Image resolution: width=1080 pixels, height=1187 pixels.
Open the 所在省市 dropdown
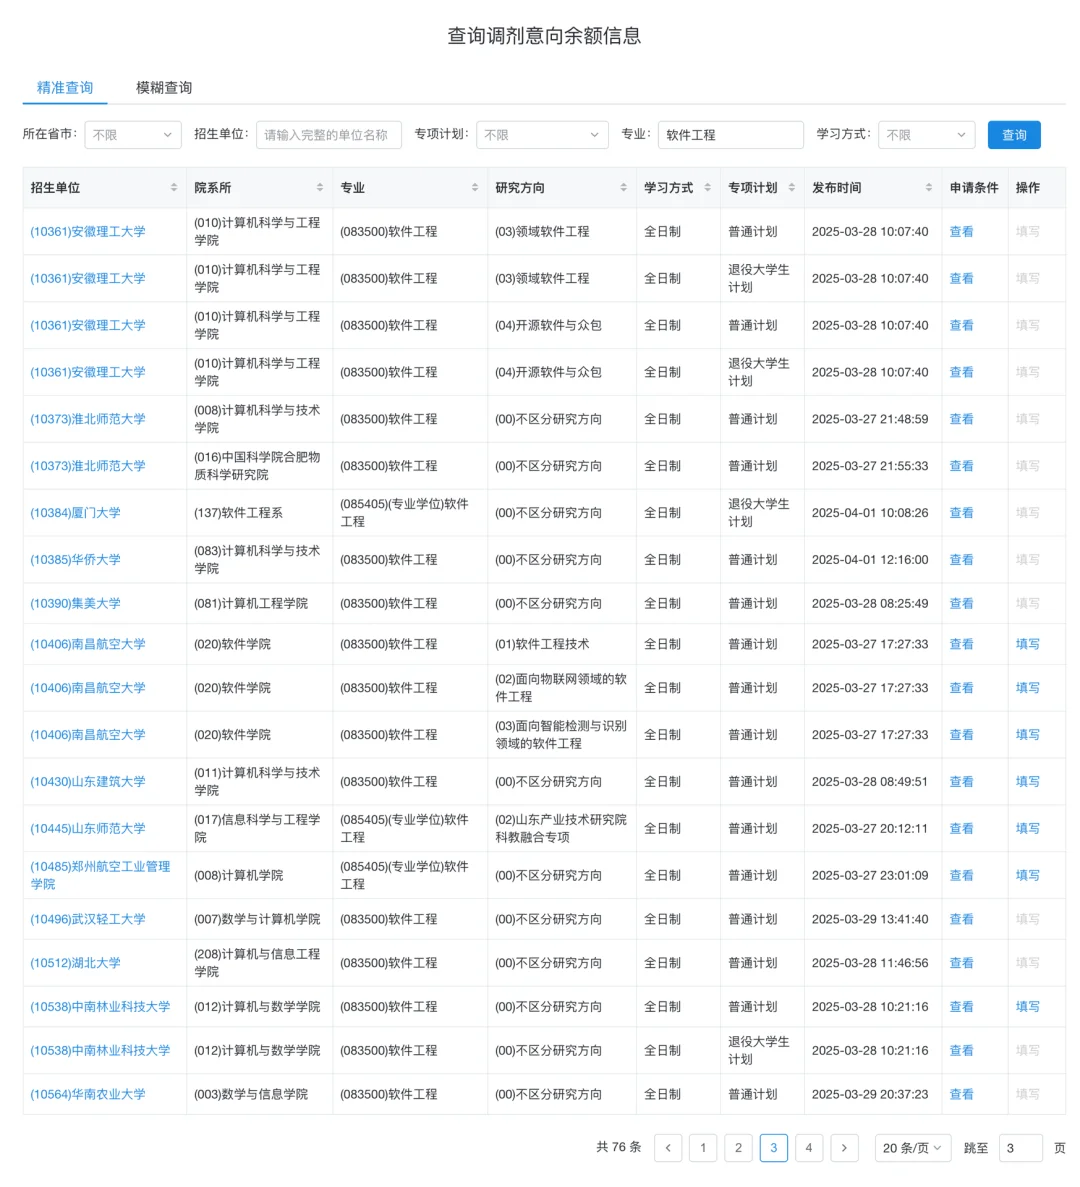[133, 135]
